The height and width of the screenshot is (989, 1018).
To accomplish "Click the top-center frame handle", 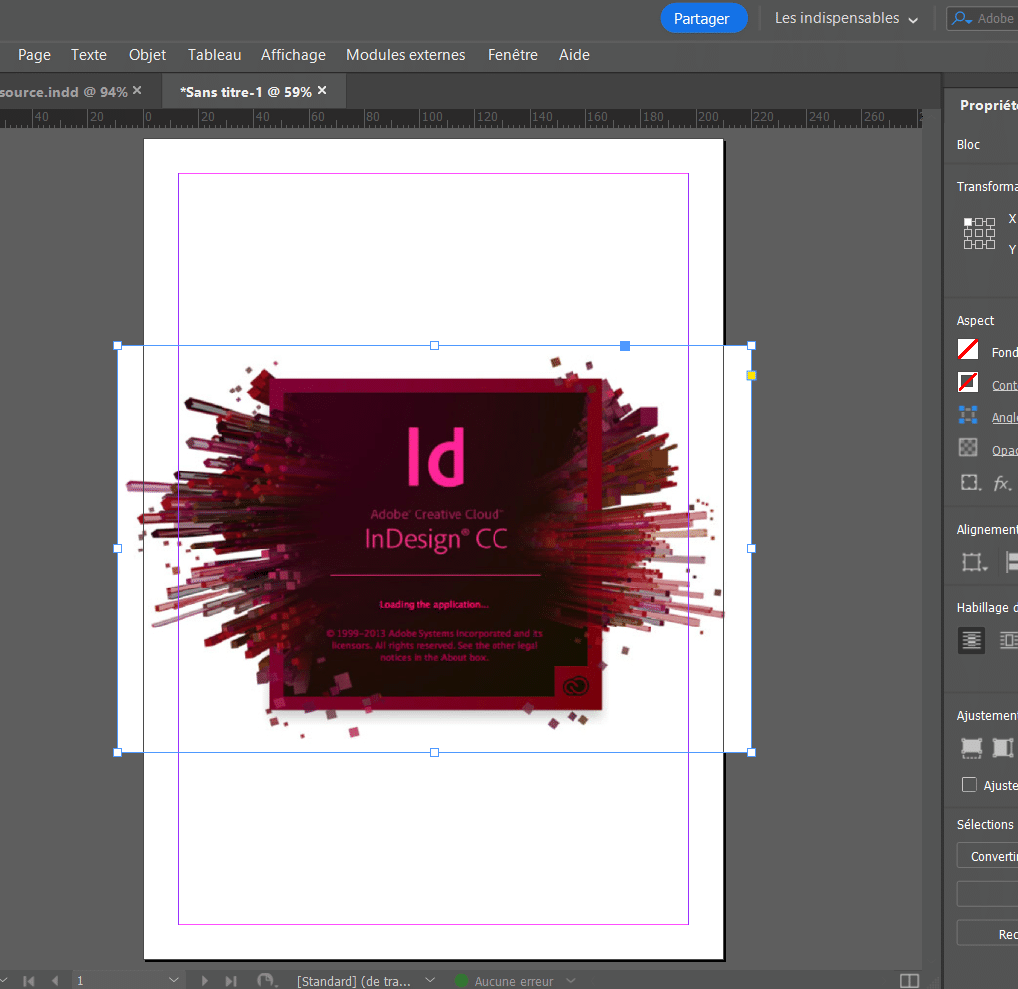I will (434, 345).
